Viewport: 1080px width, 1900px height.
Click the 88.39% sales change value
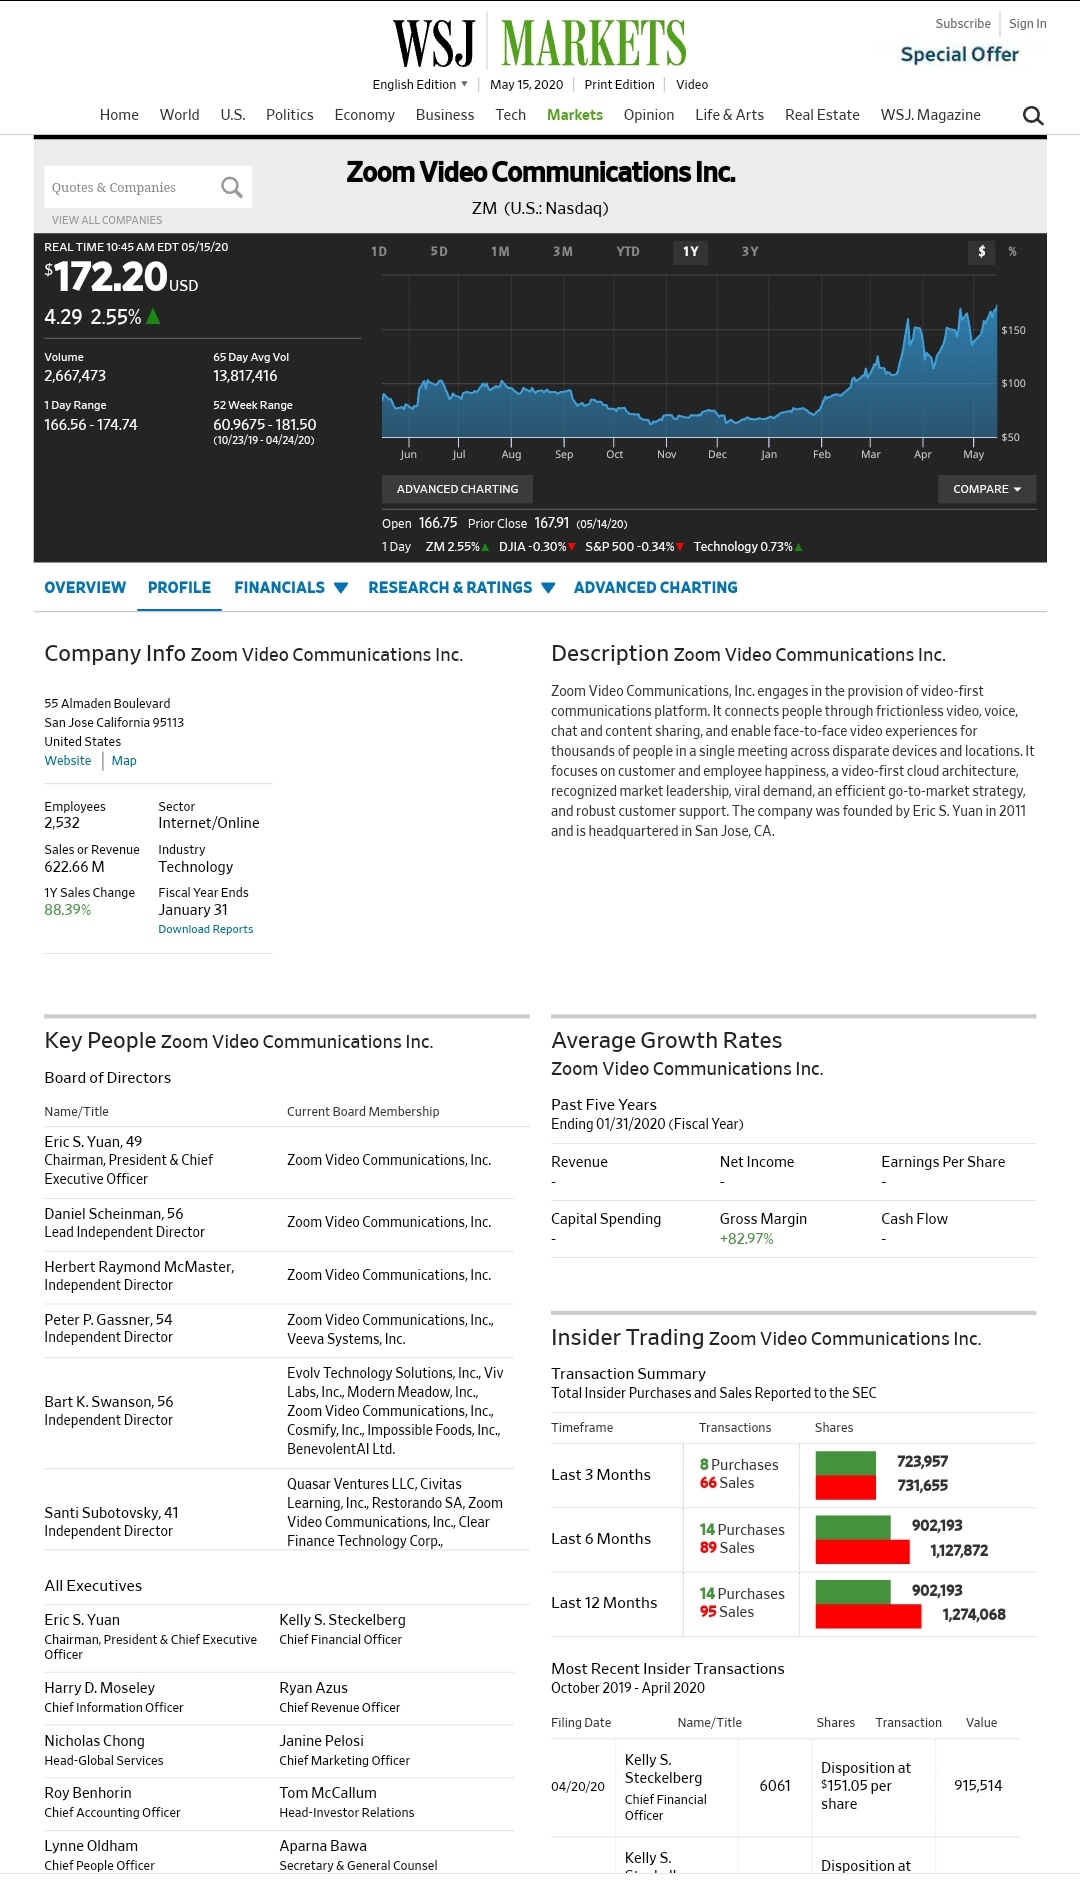(x=68, y=910)
